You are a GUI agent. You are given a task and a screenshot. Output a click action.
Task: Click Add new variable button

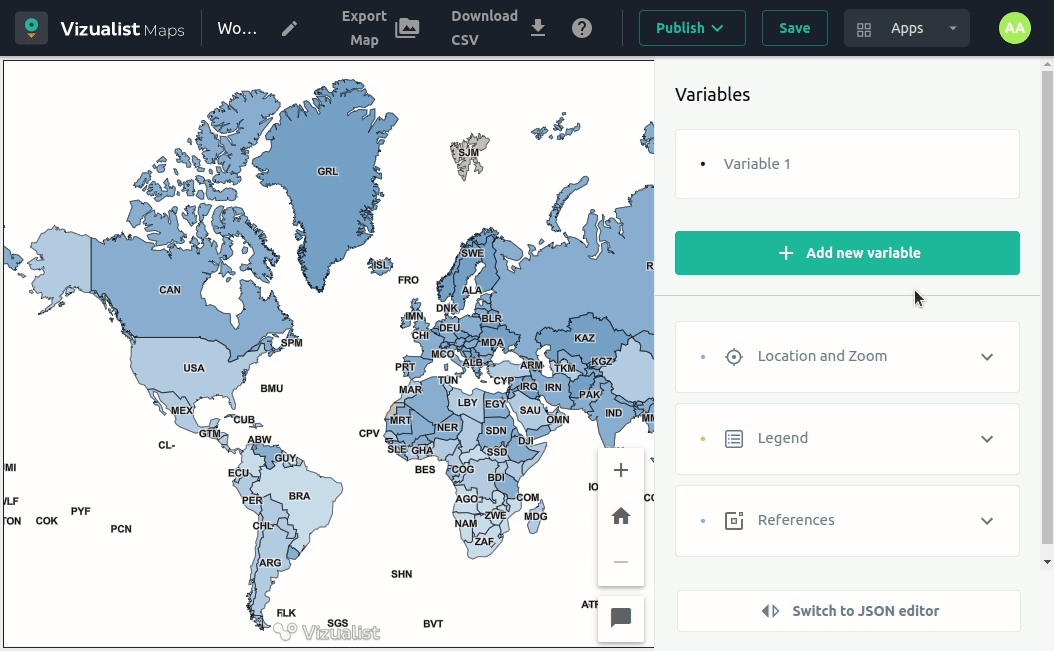tap(847, 253)
